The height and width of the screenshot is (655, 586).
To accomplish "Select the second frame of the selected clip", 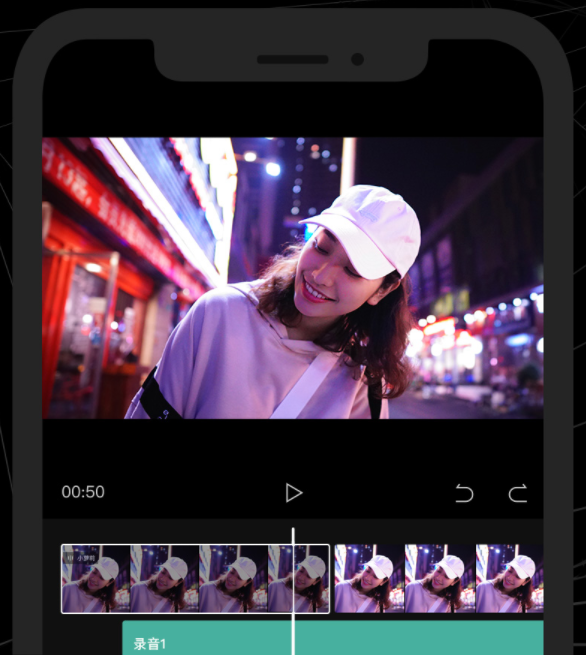I will [x=165, y=579].
